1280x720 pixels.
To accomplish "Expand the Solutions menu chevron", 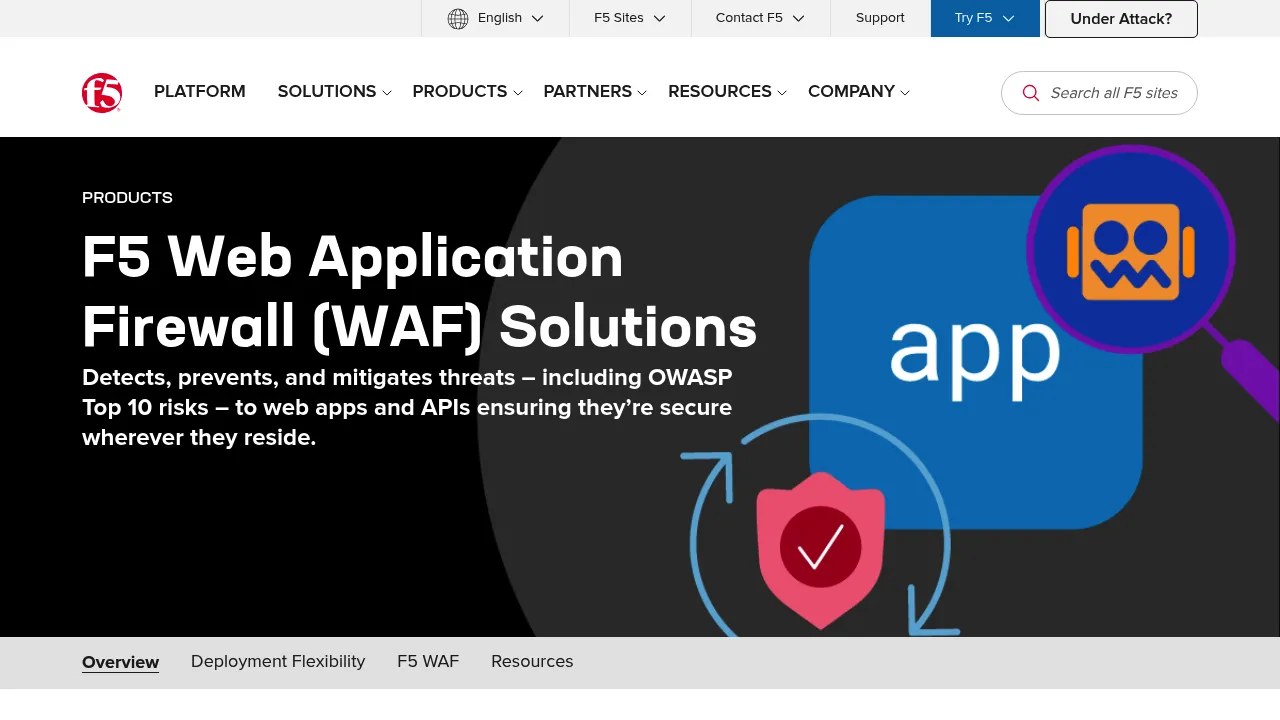I will coord(387,93).
